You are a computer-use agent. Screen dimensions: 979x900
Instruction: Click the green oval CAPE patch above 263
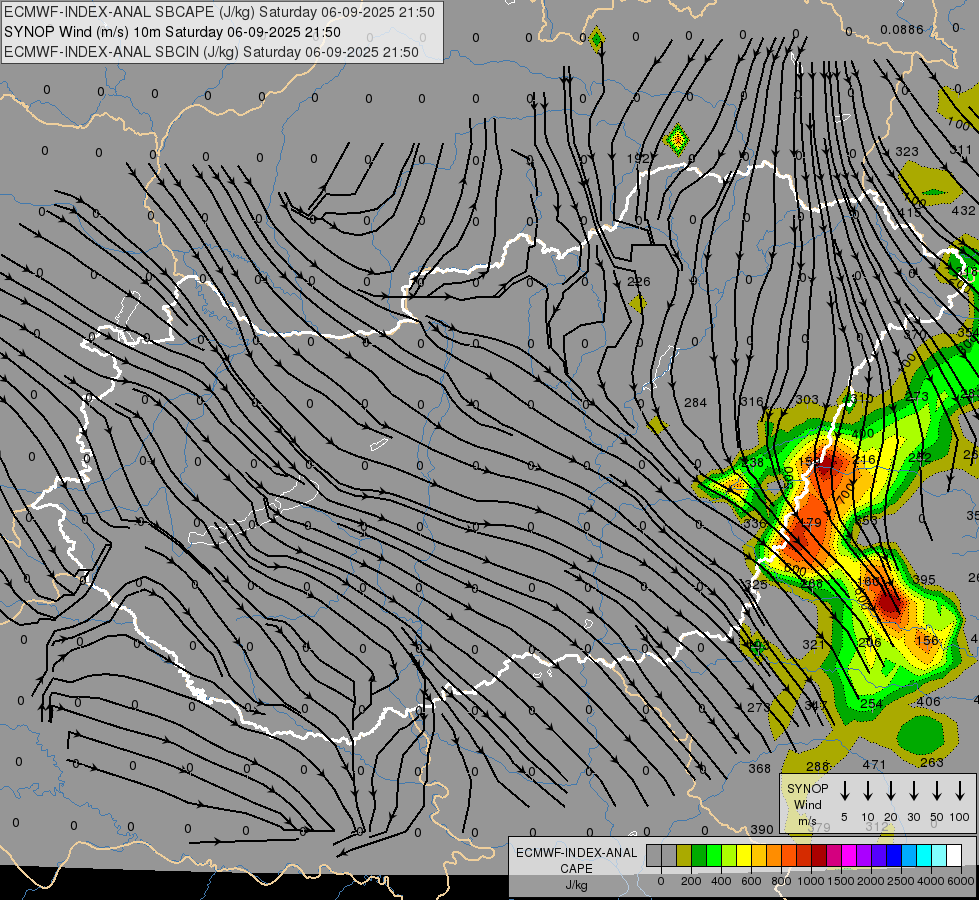coord(920,734)
